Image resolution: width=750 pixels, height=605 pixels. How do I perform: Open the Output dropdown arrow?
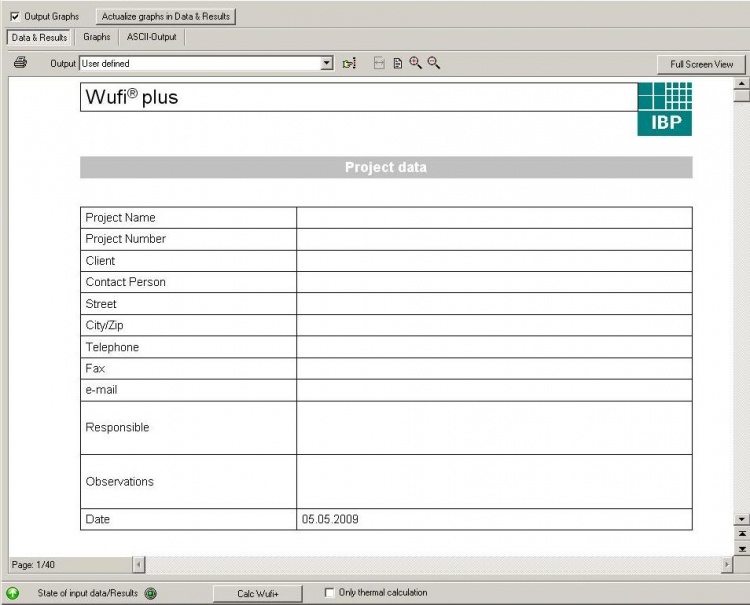point(327,63)
